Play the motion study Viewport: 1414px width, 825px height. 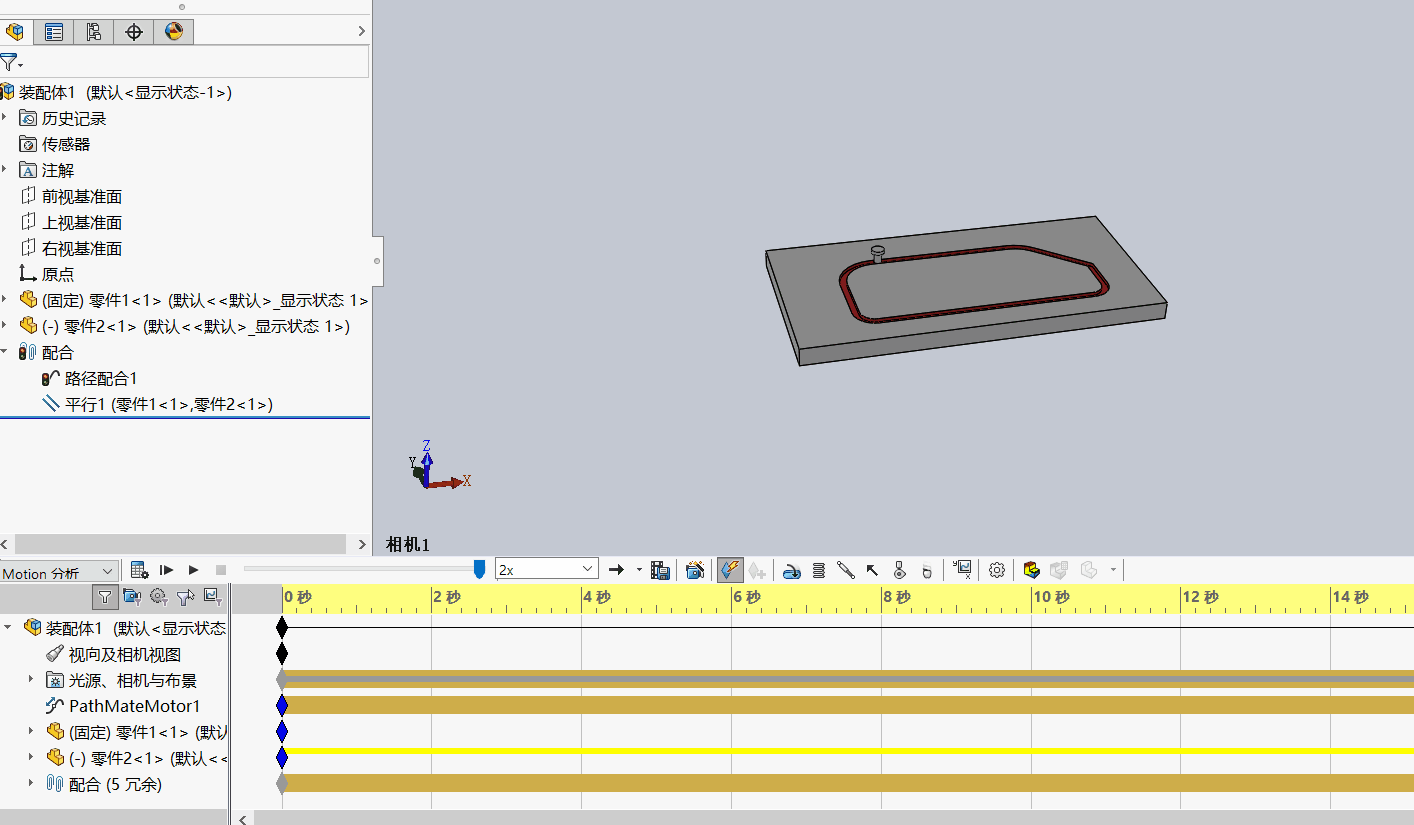[x=194, y=570]
